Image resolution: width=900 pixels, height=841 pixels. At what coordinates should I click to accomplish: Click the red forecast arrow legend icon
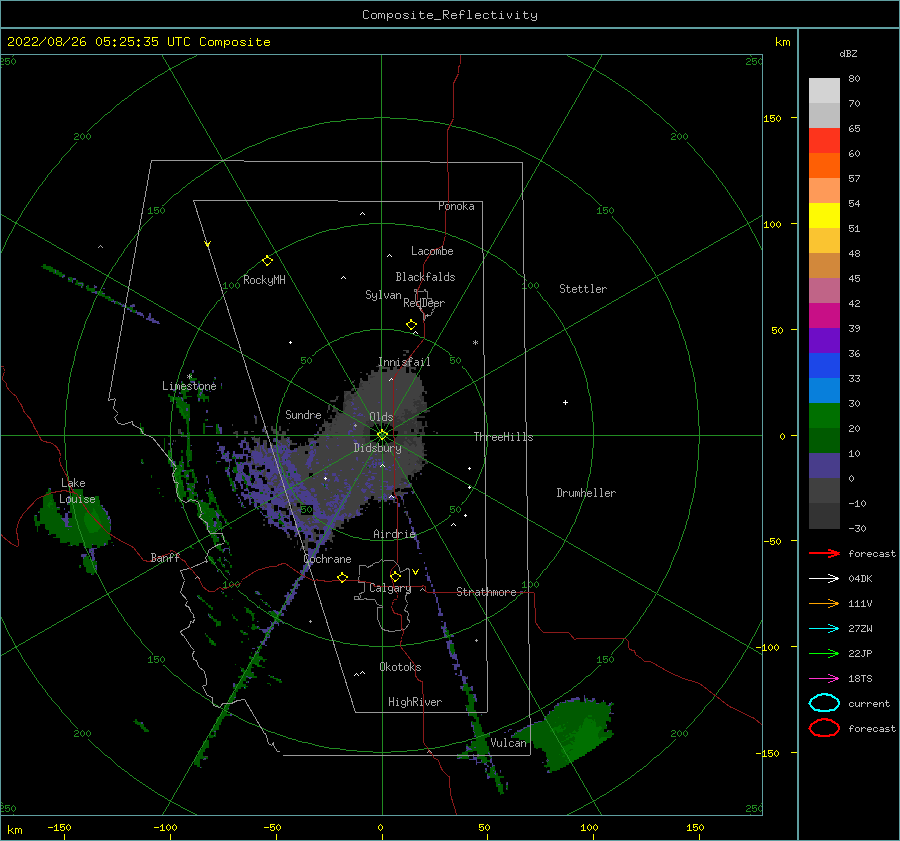click(x=824, y=553)
